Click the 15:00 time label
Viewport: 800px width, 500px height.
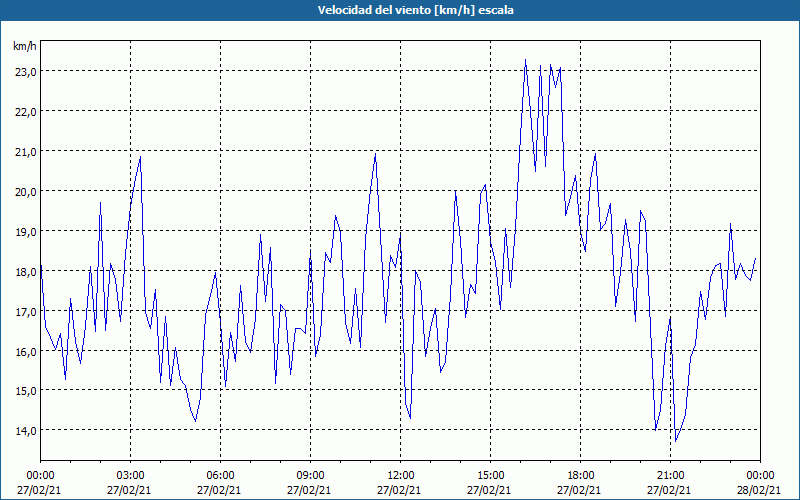click(490, 476)
